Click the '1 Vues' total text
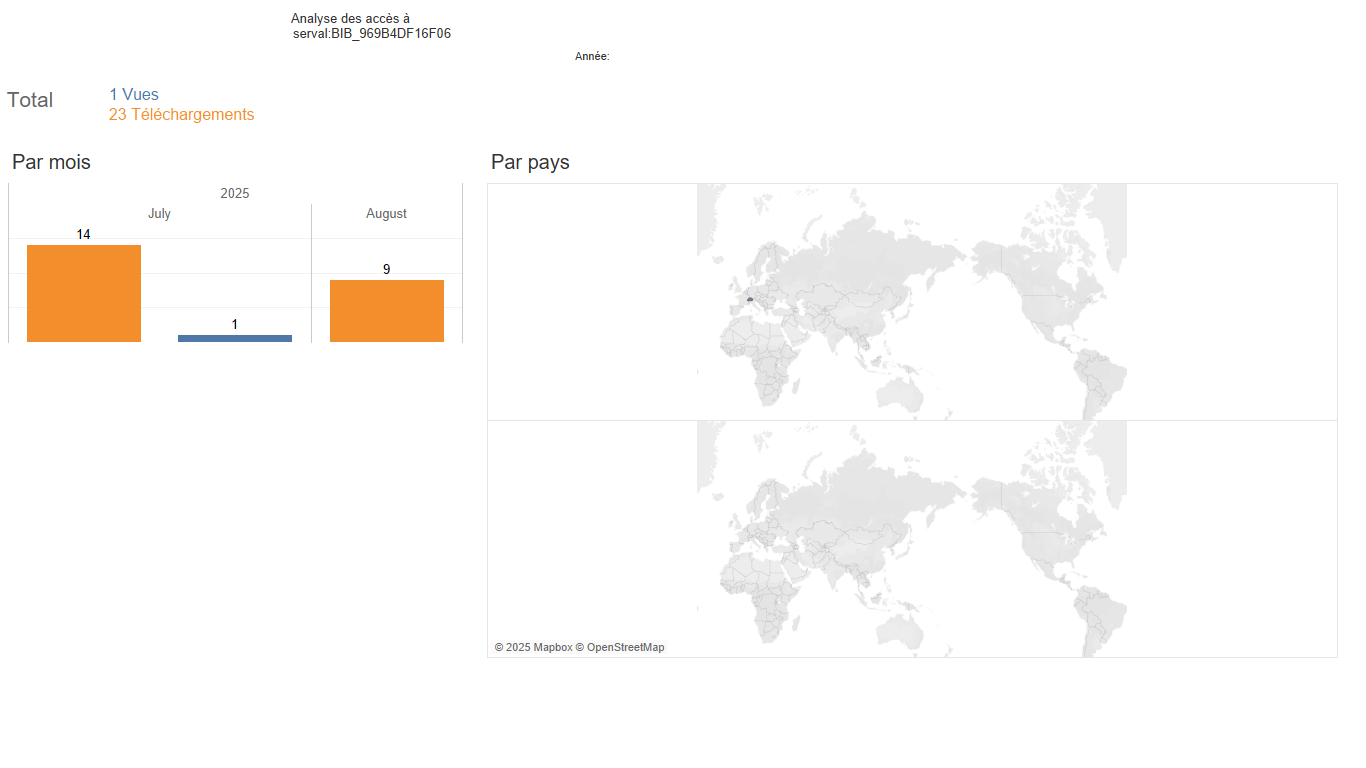 (134, 95)
